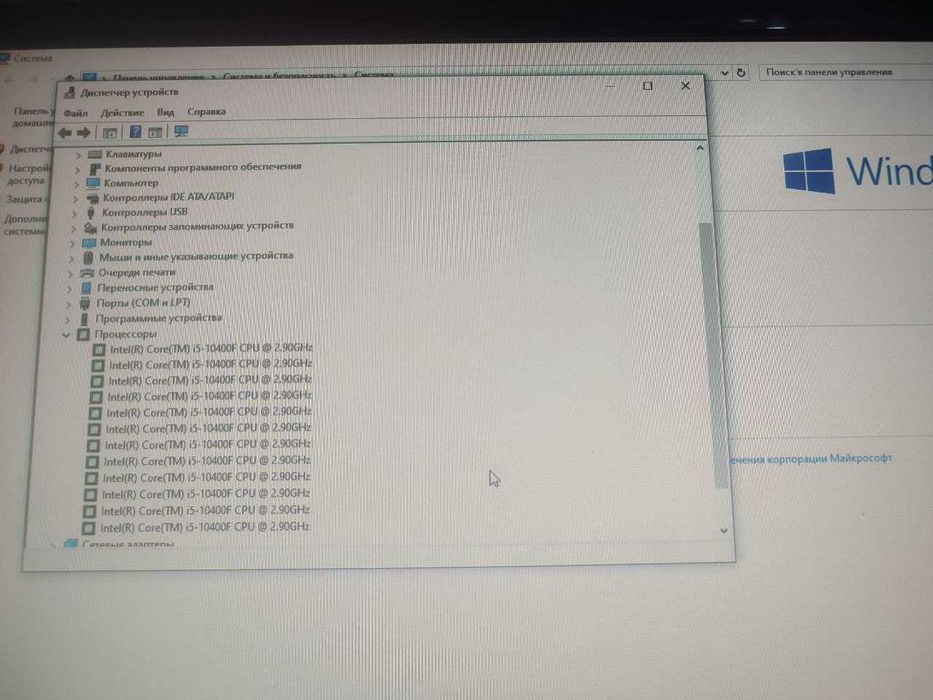This screenshot has height=700, width=933.
Task: Click the scroll up arrow in device tree
Action: 700,148
